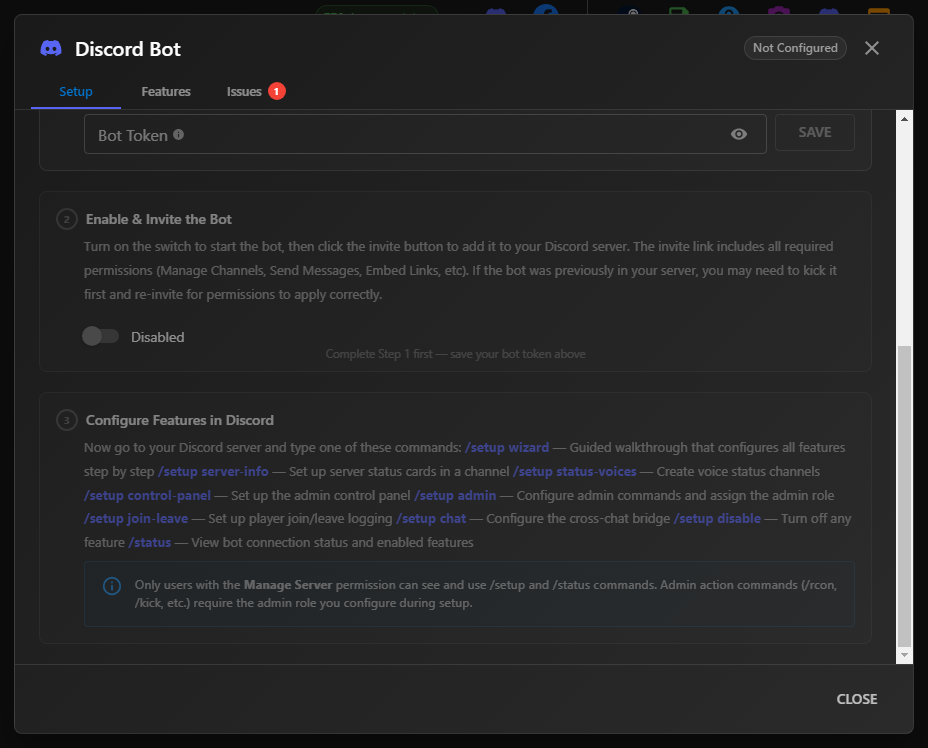Toggle bot token visibility eye icon

pos(739,134)
